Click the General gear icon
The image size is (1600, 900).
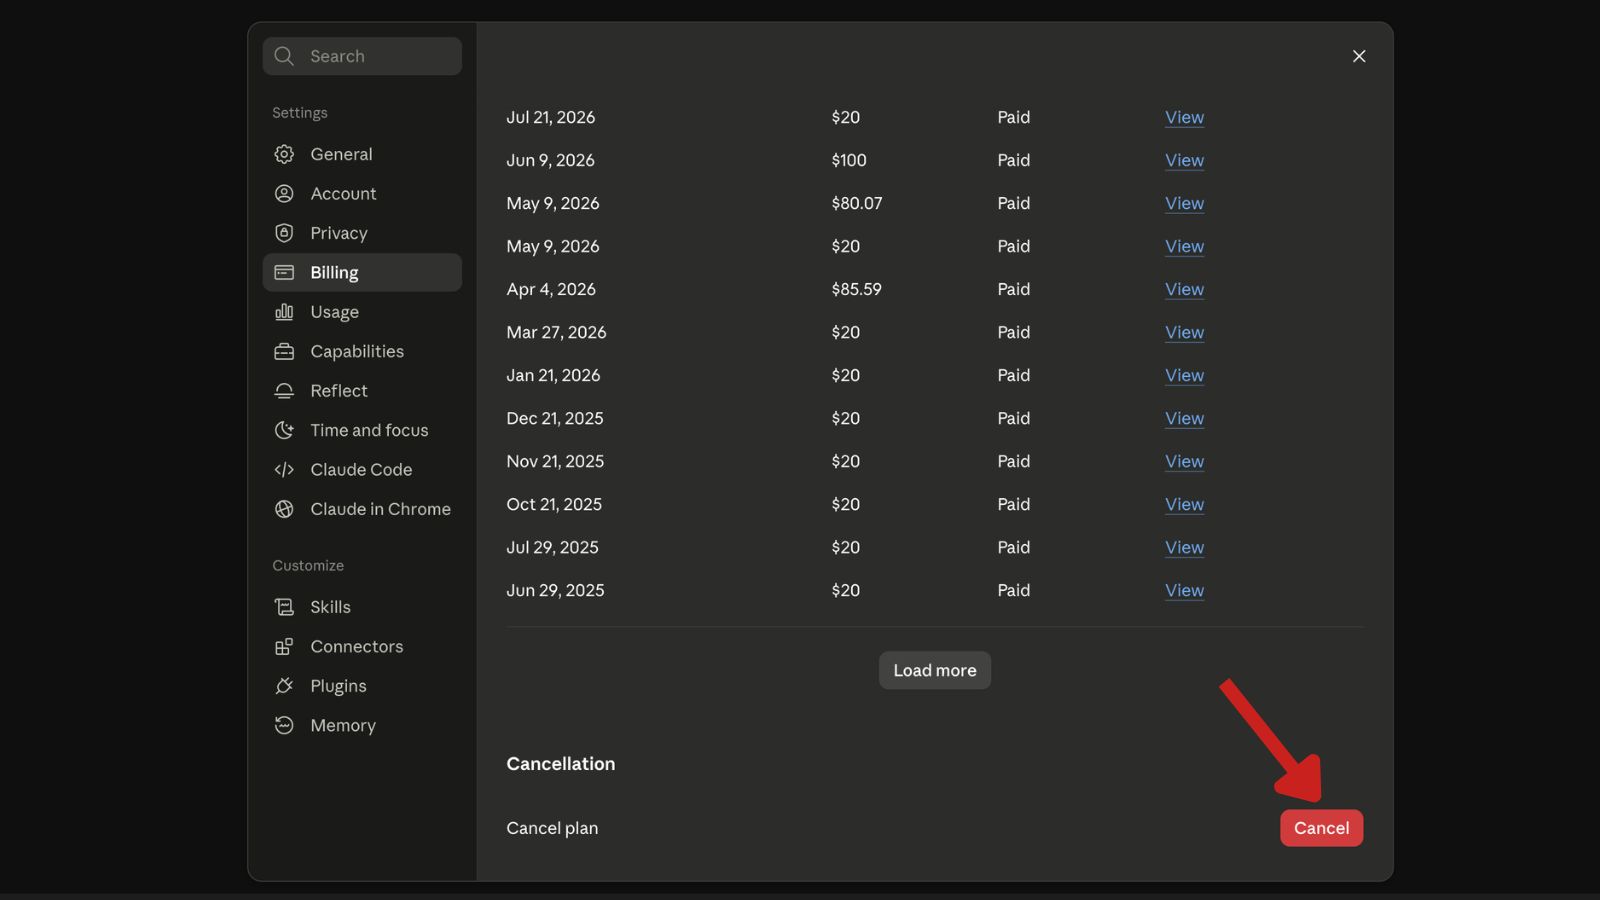click(284, 154)
